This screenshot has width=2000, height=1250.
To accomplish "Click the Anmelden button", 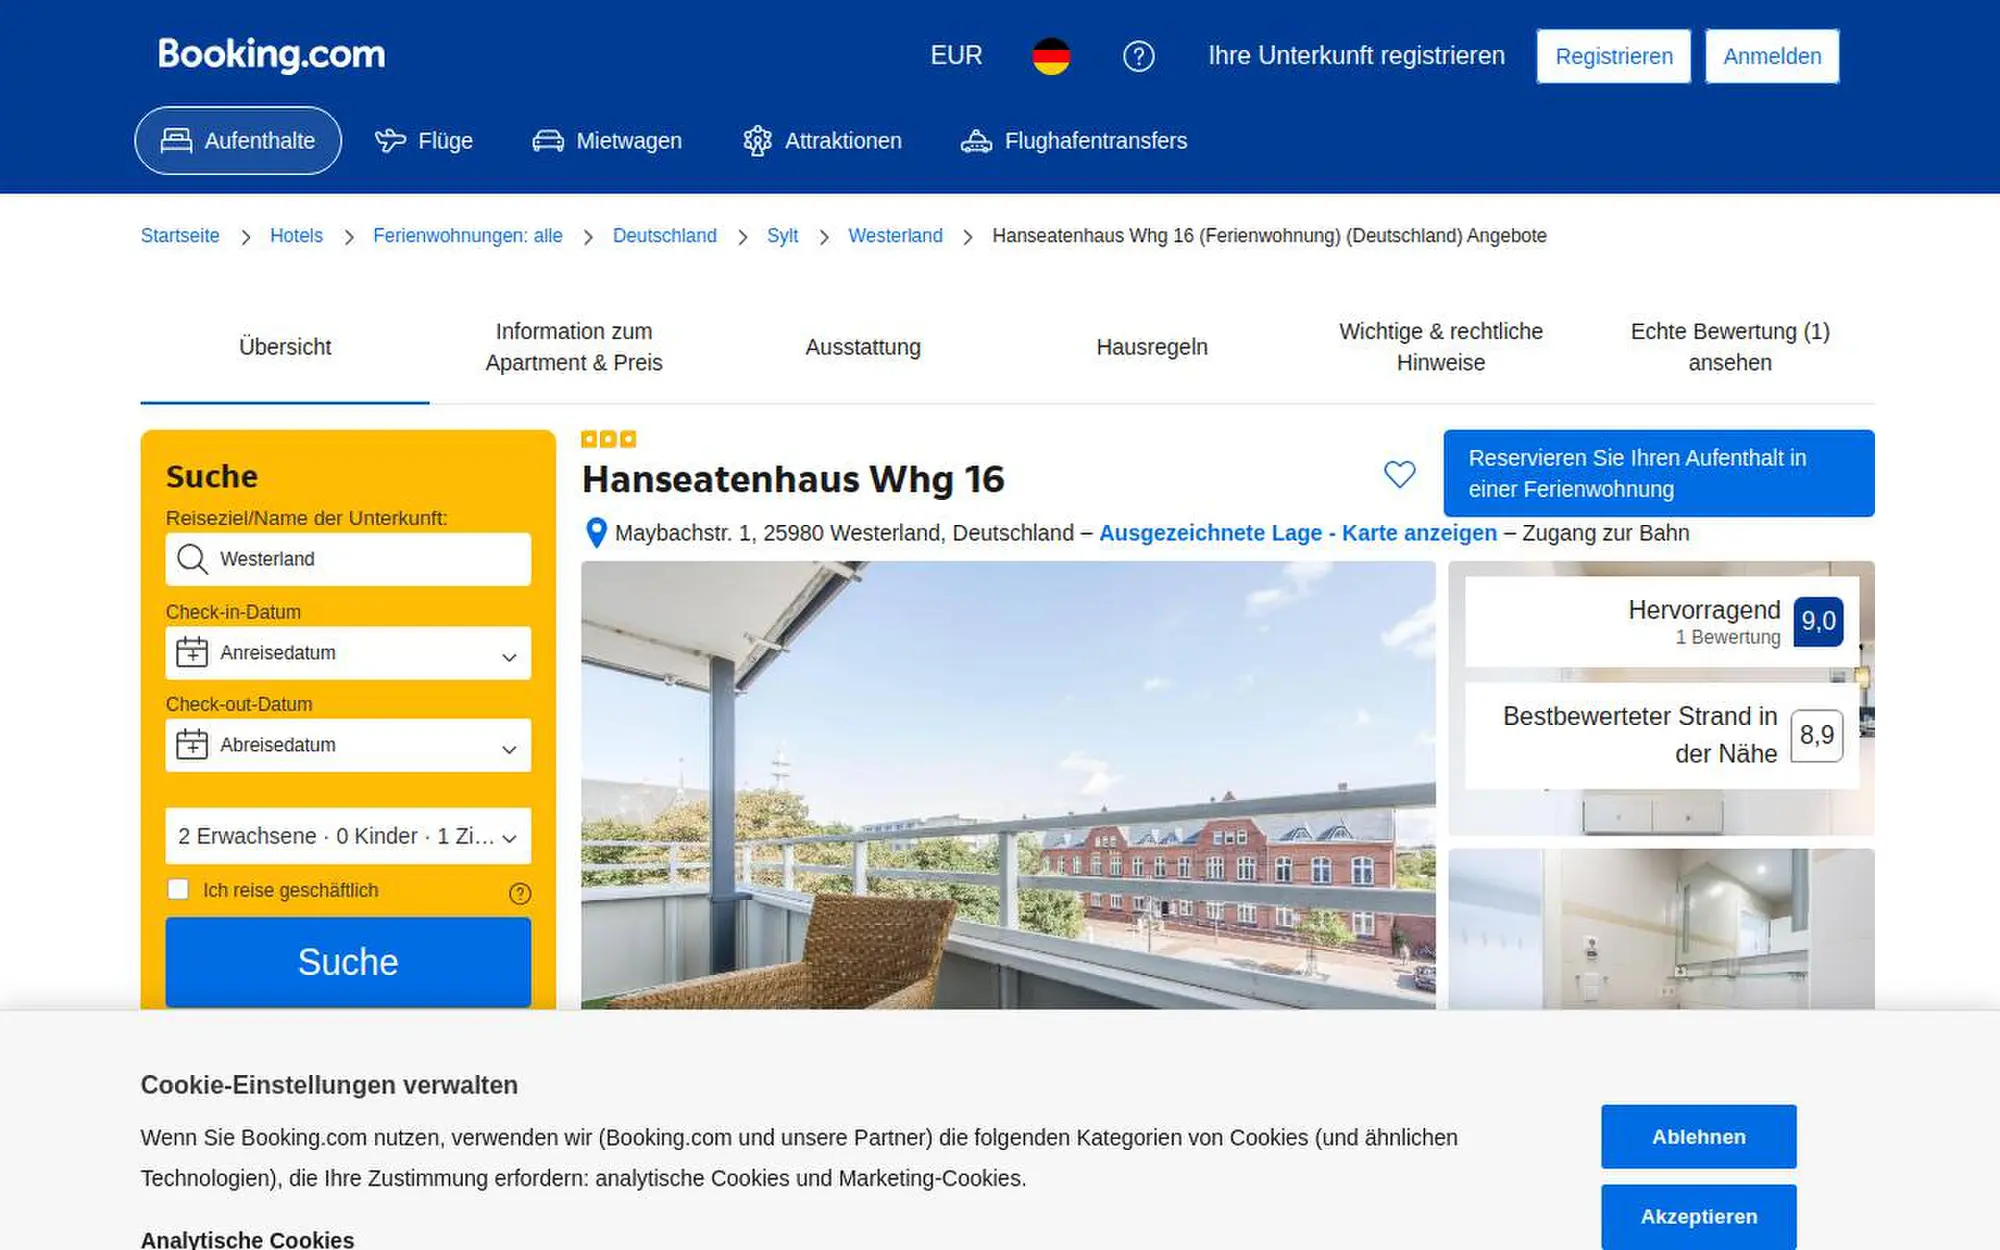I will [1772, 56].
